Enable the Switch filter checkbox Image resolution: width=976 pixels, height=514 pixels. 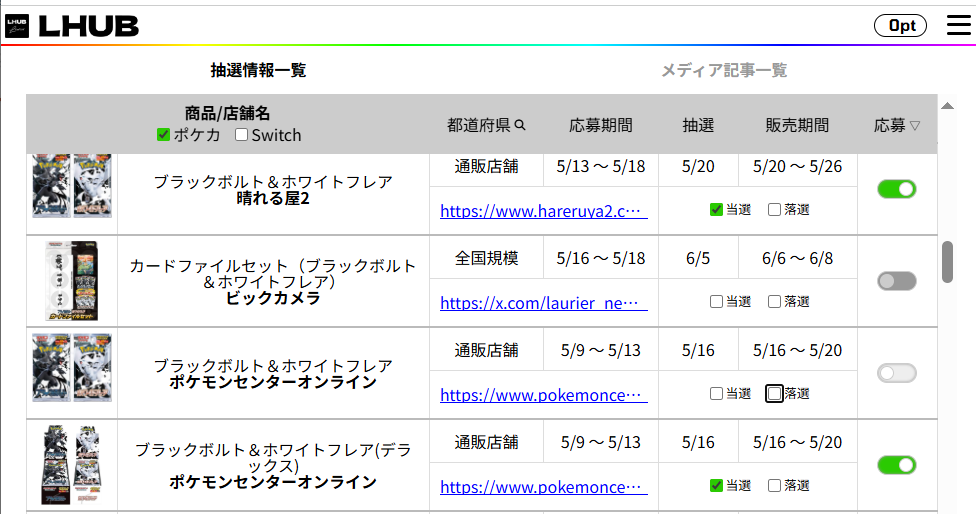[x=242, y=135]
